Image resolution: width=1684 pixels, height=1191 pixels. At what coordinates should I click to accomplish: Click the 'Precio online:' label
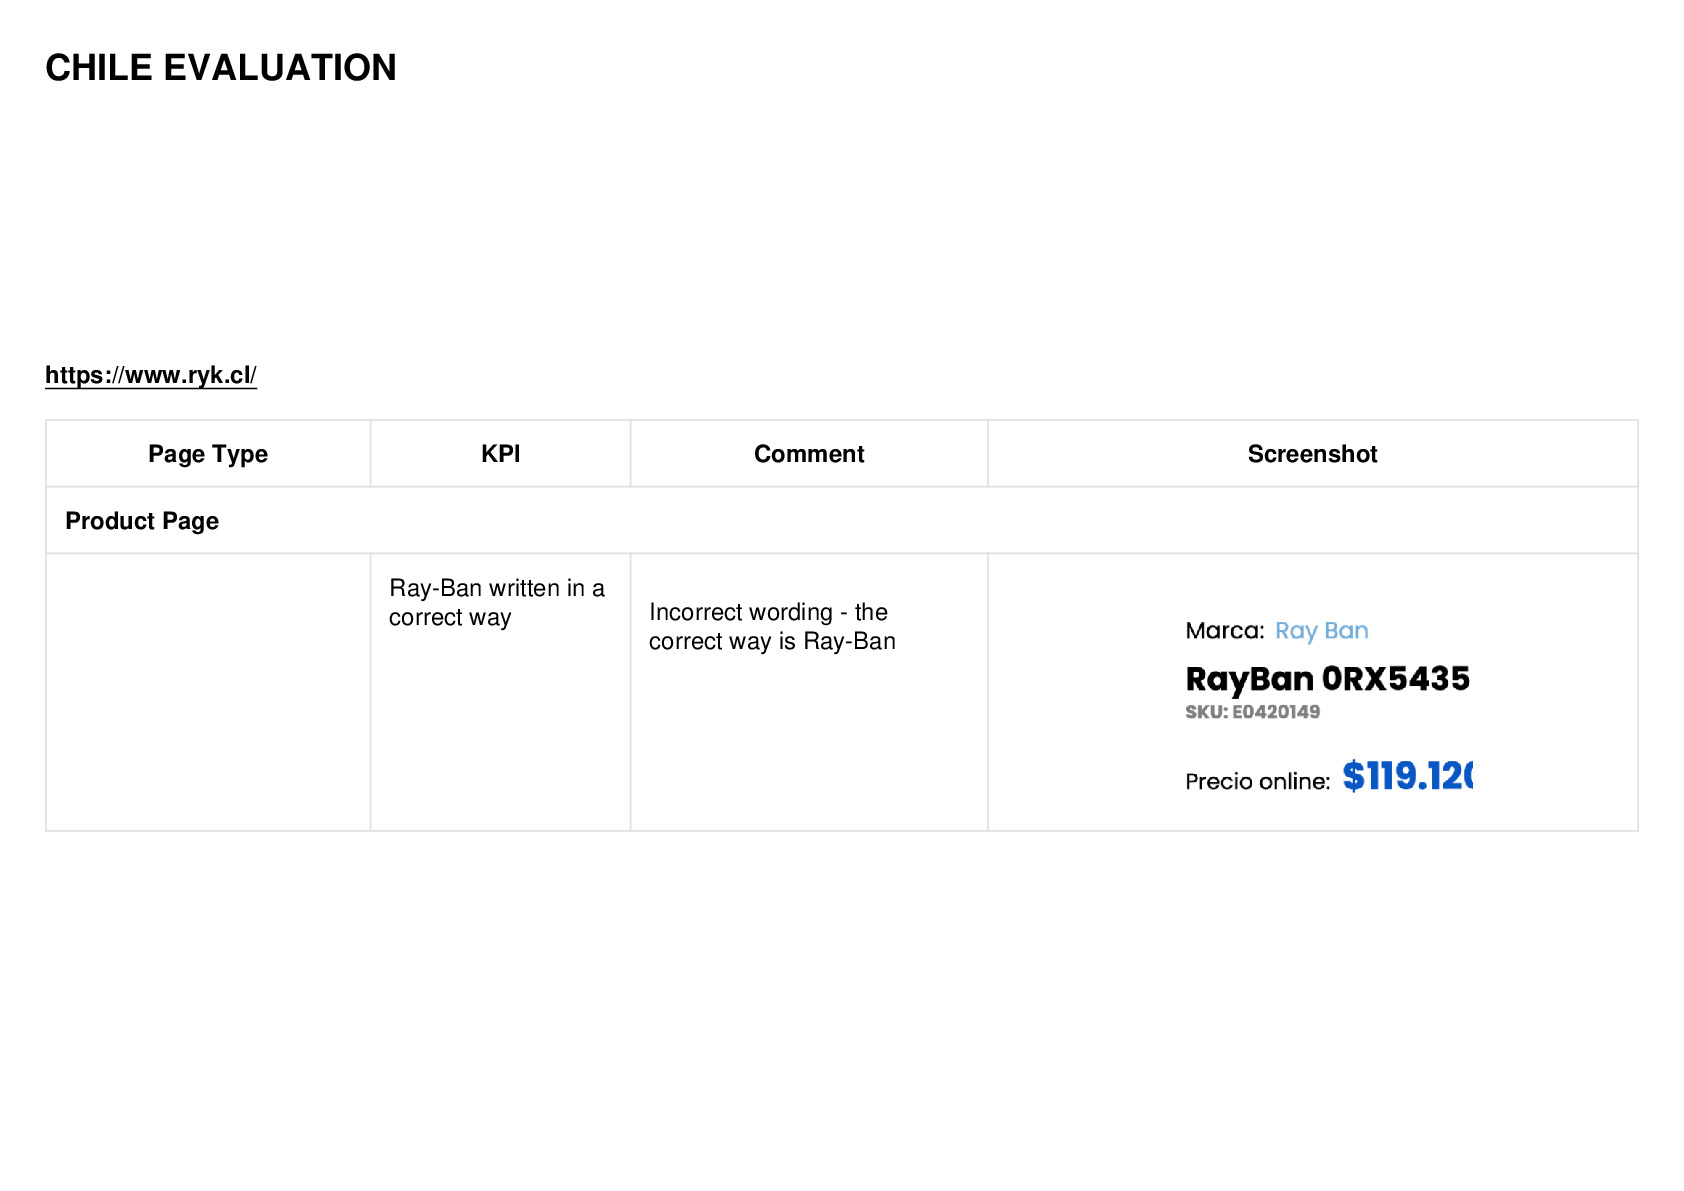coord(1258,782)
